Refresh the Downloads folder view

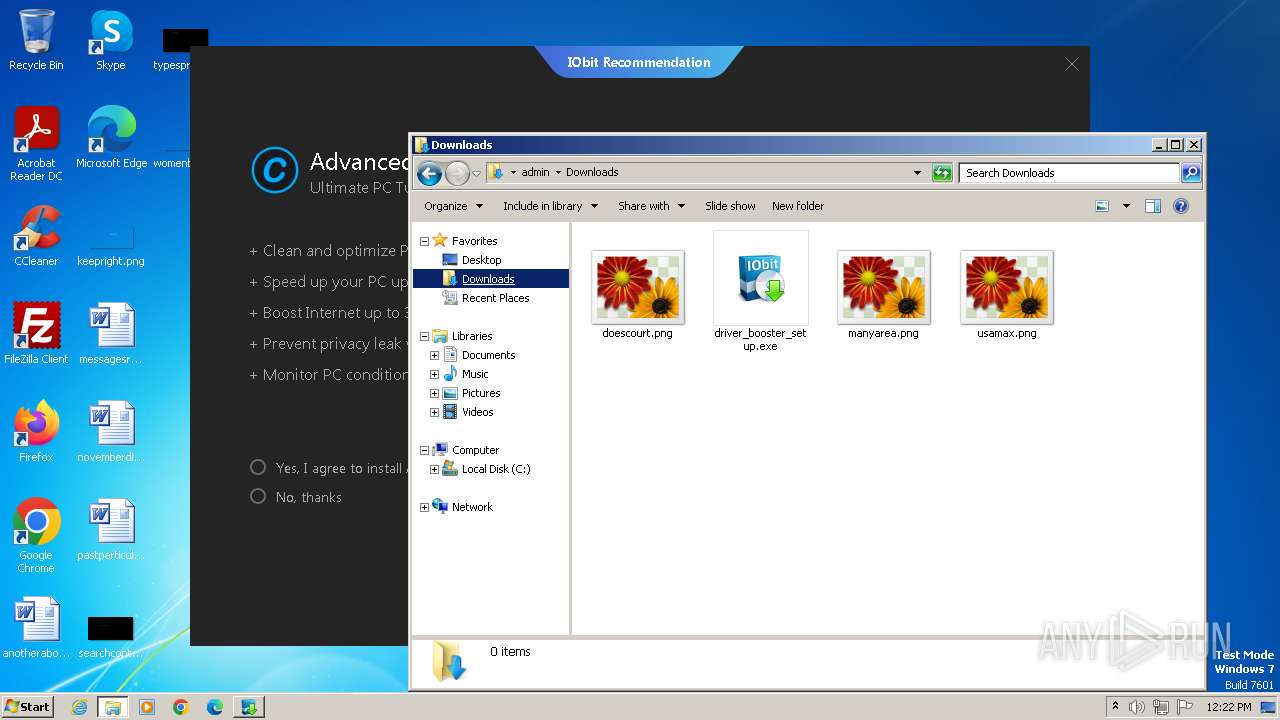point(942,173)
